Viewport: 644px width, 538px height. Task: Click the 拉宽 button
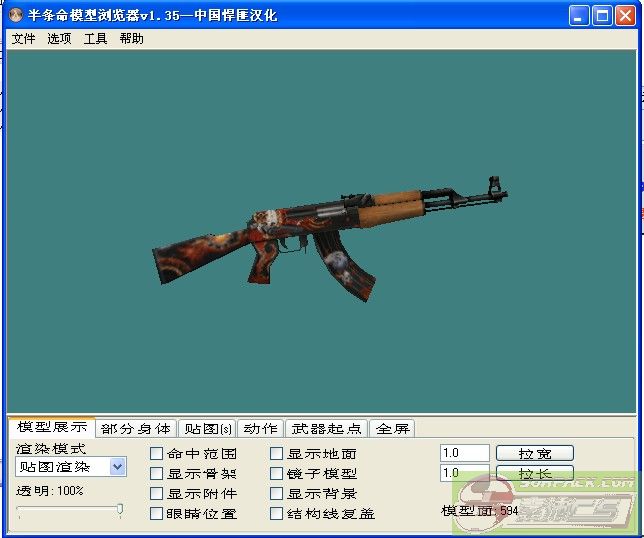pyautogui.click(x=535, y=453)
